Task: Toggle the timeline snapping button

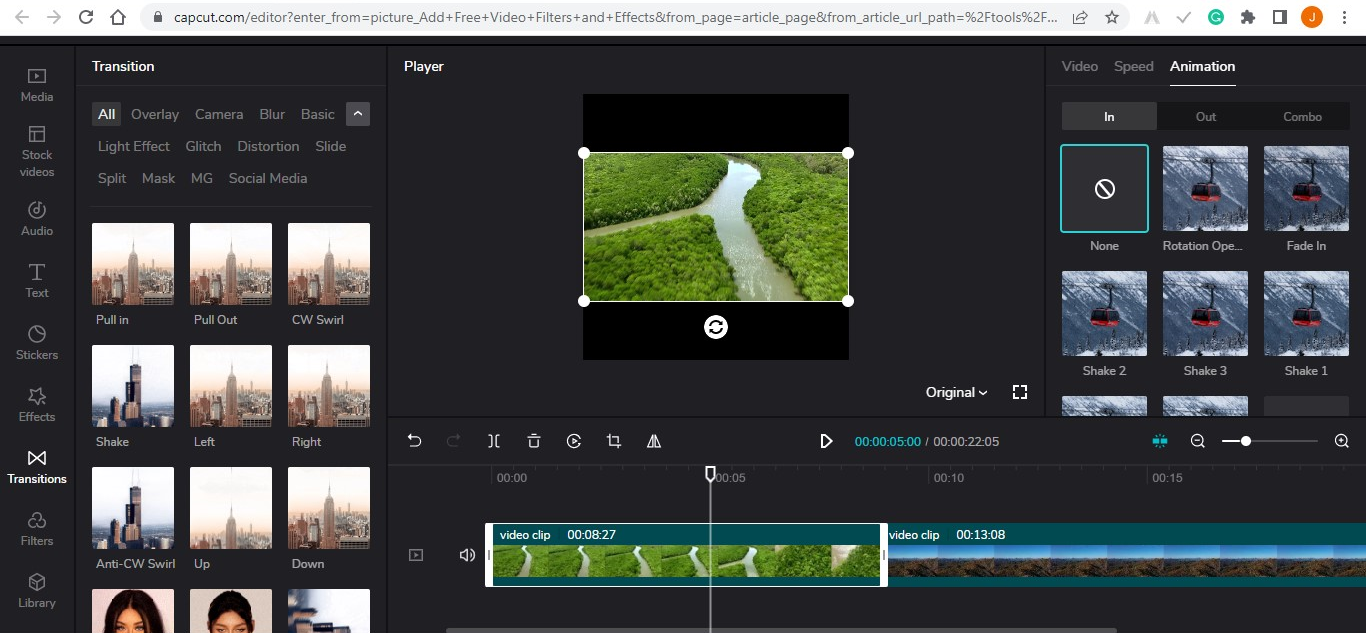Action: (x=1160, y=441)
